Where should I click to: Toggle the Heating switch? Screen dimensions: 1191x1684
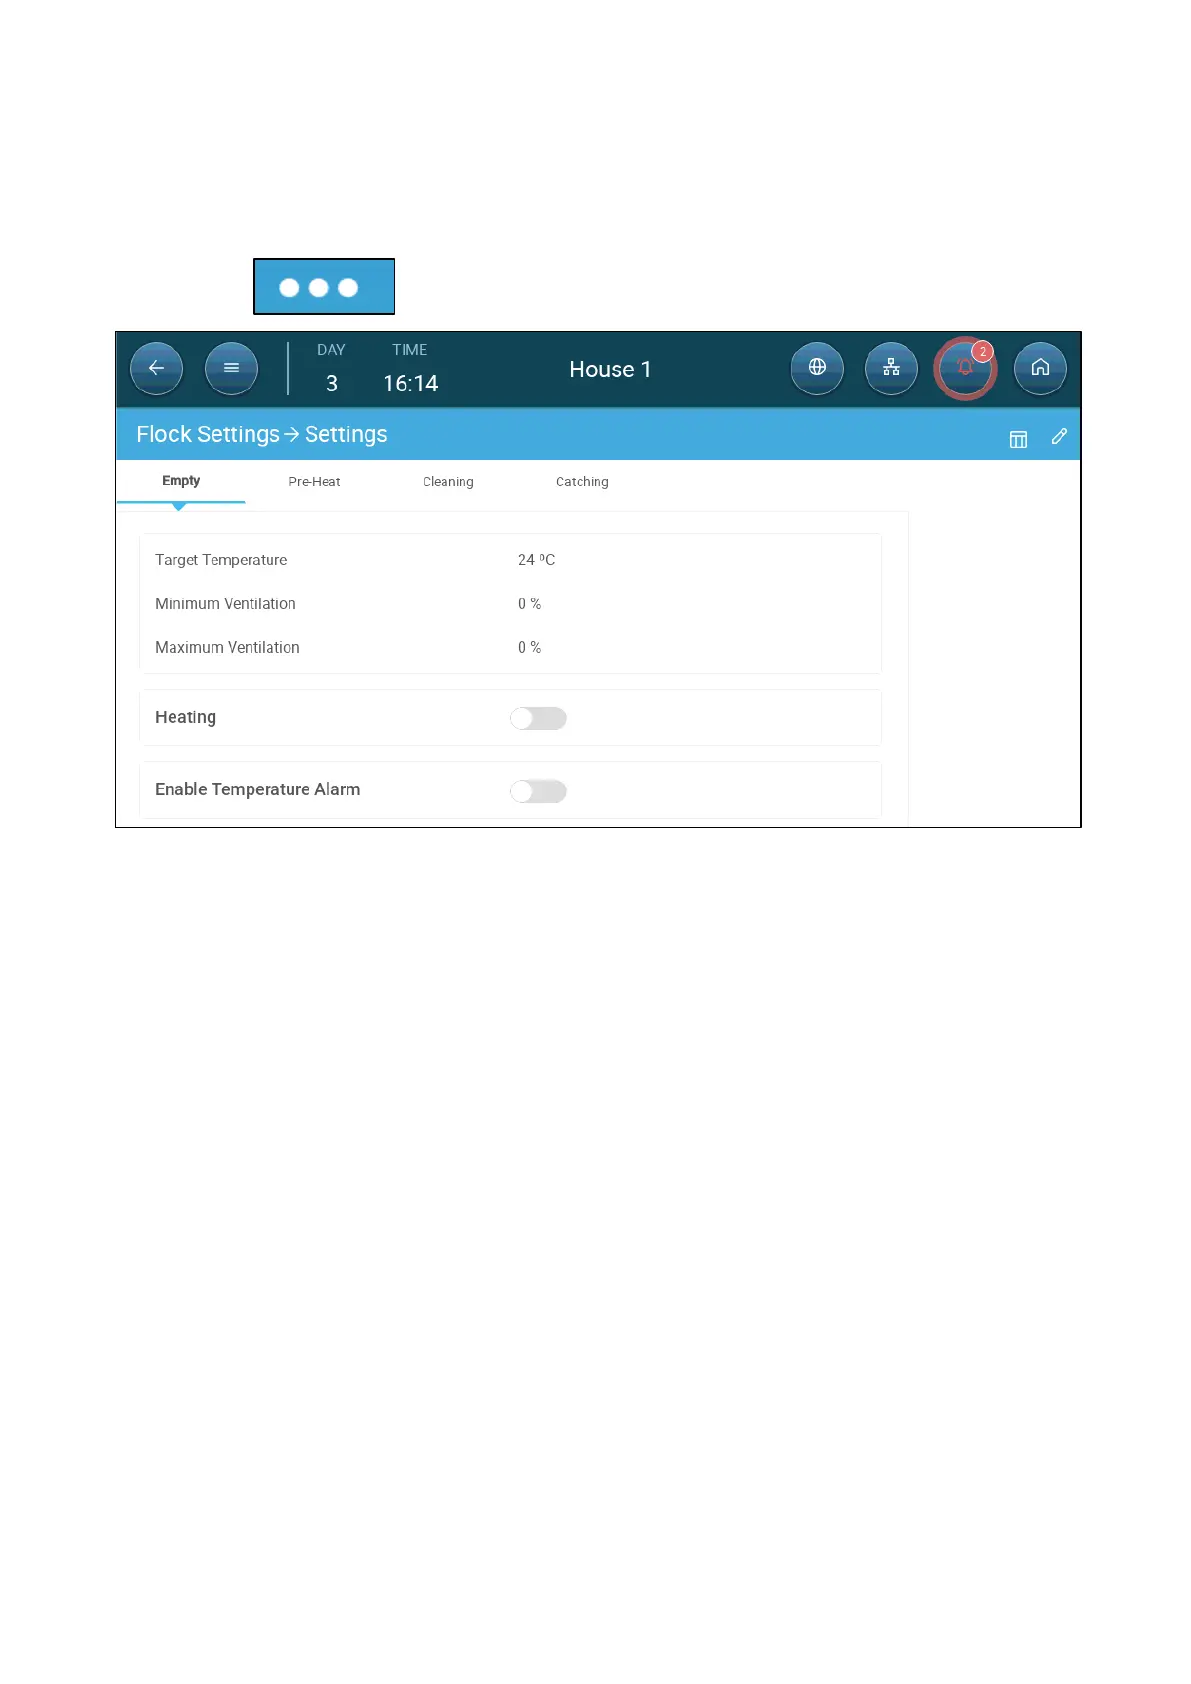[x=538, y=718]
